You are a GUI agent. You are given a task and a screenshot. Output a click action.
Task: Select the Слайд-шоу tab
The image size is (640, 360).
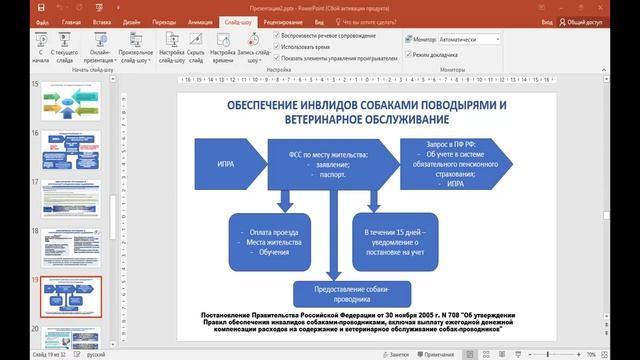tap(238, 22)
